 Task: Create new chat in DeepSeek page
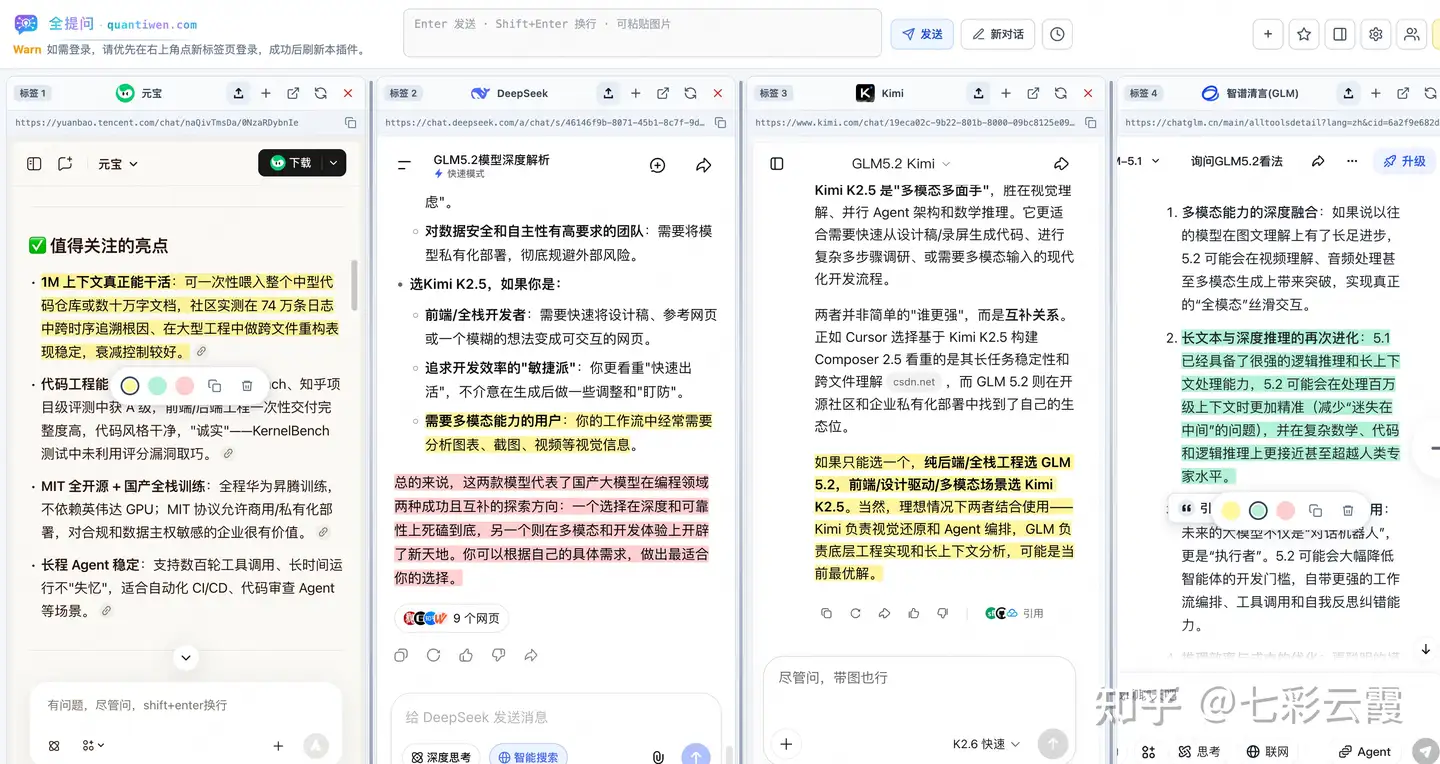point(657,165)
